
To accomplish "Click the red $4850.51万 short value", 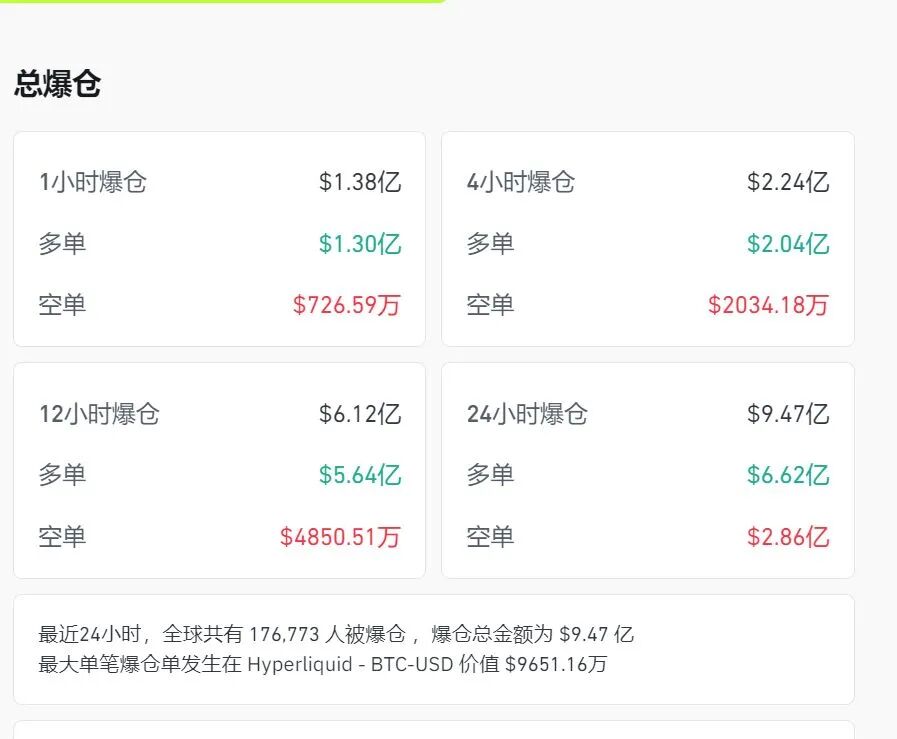I will (x=340, y=537).
